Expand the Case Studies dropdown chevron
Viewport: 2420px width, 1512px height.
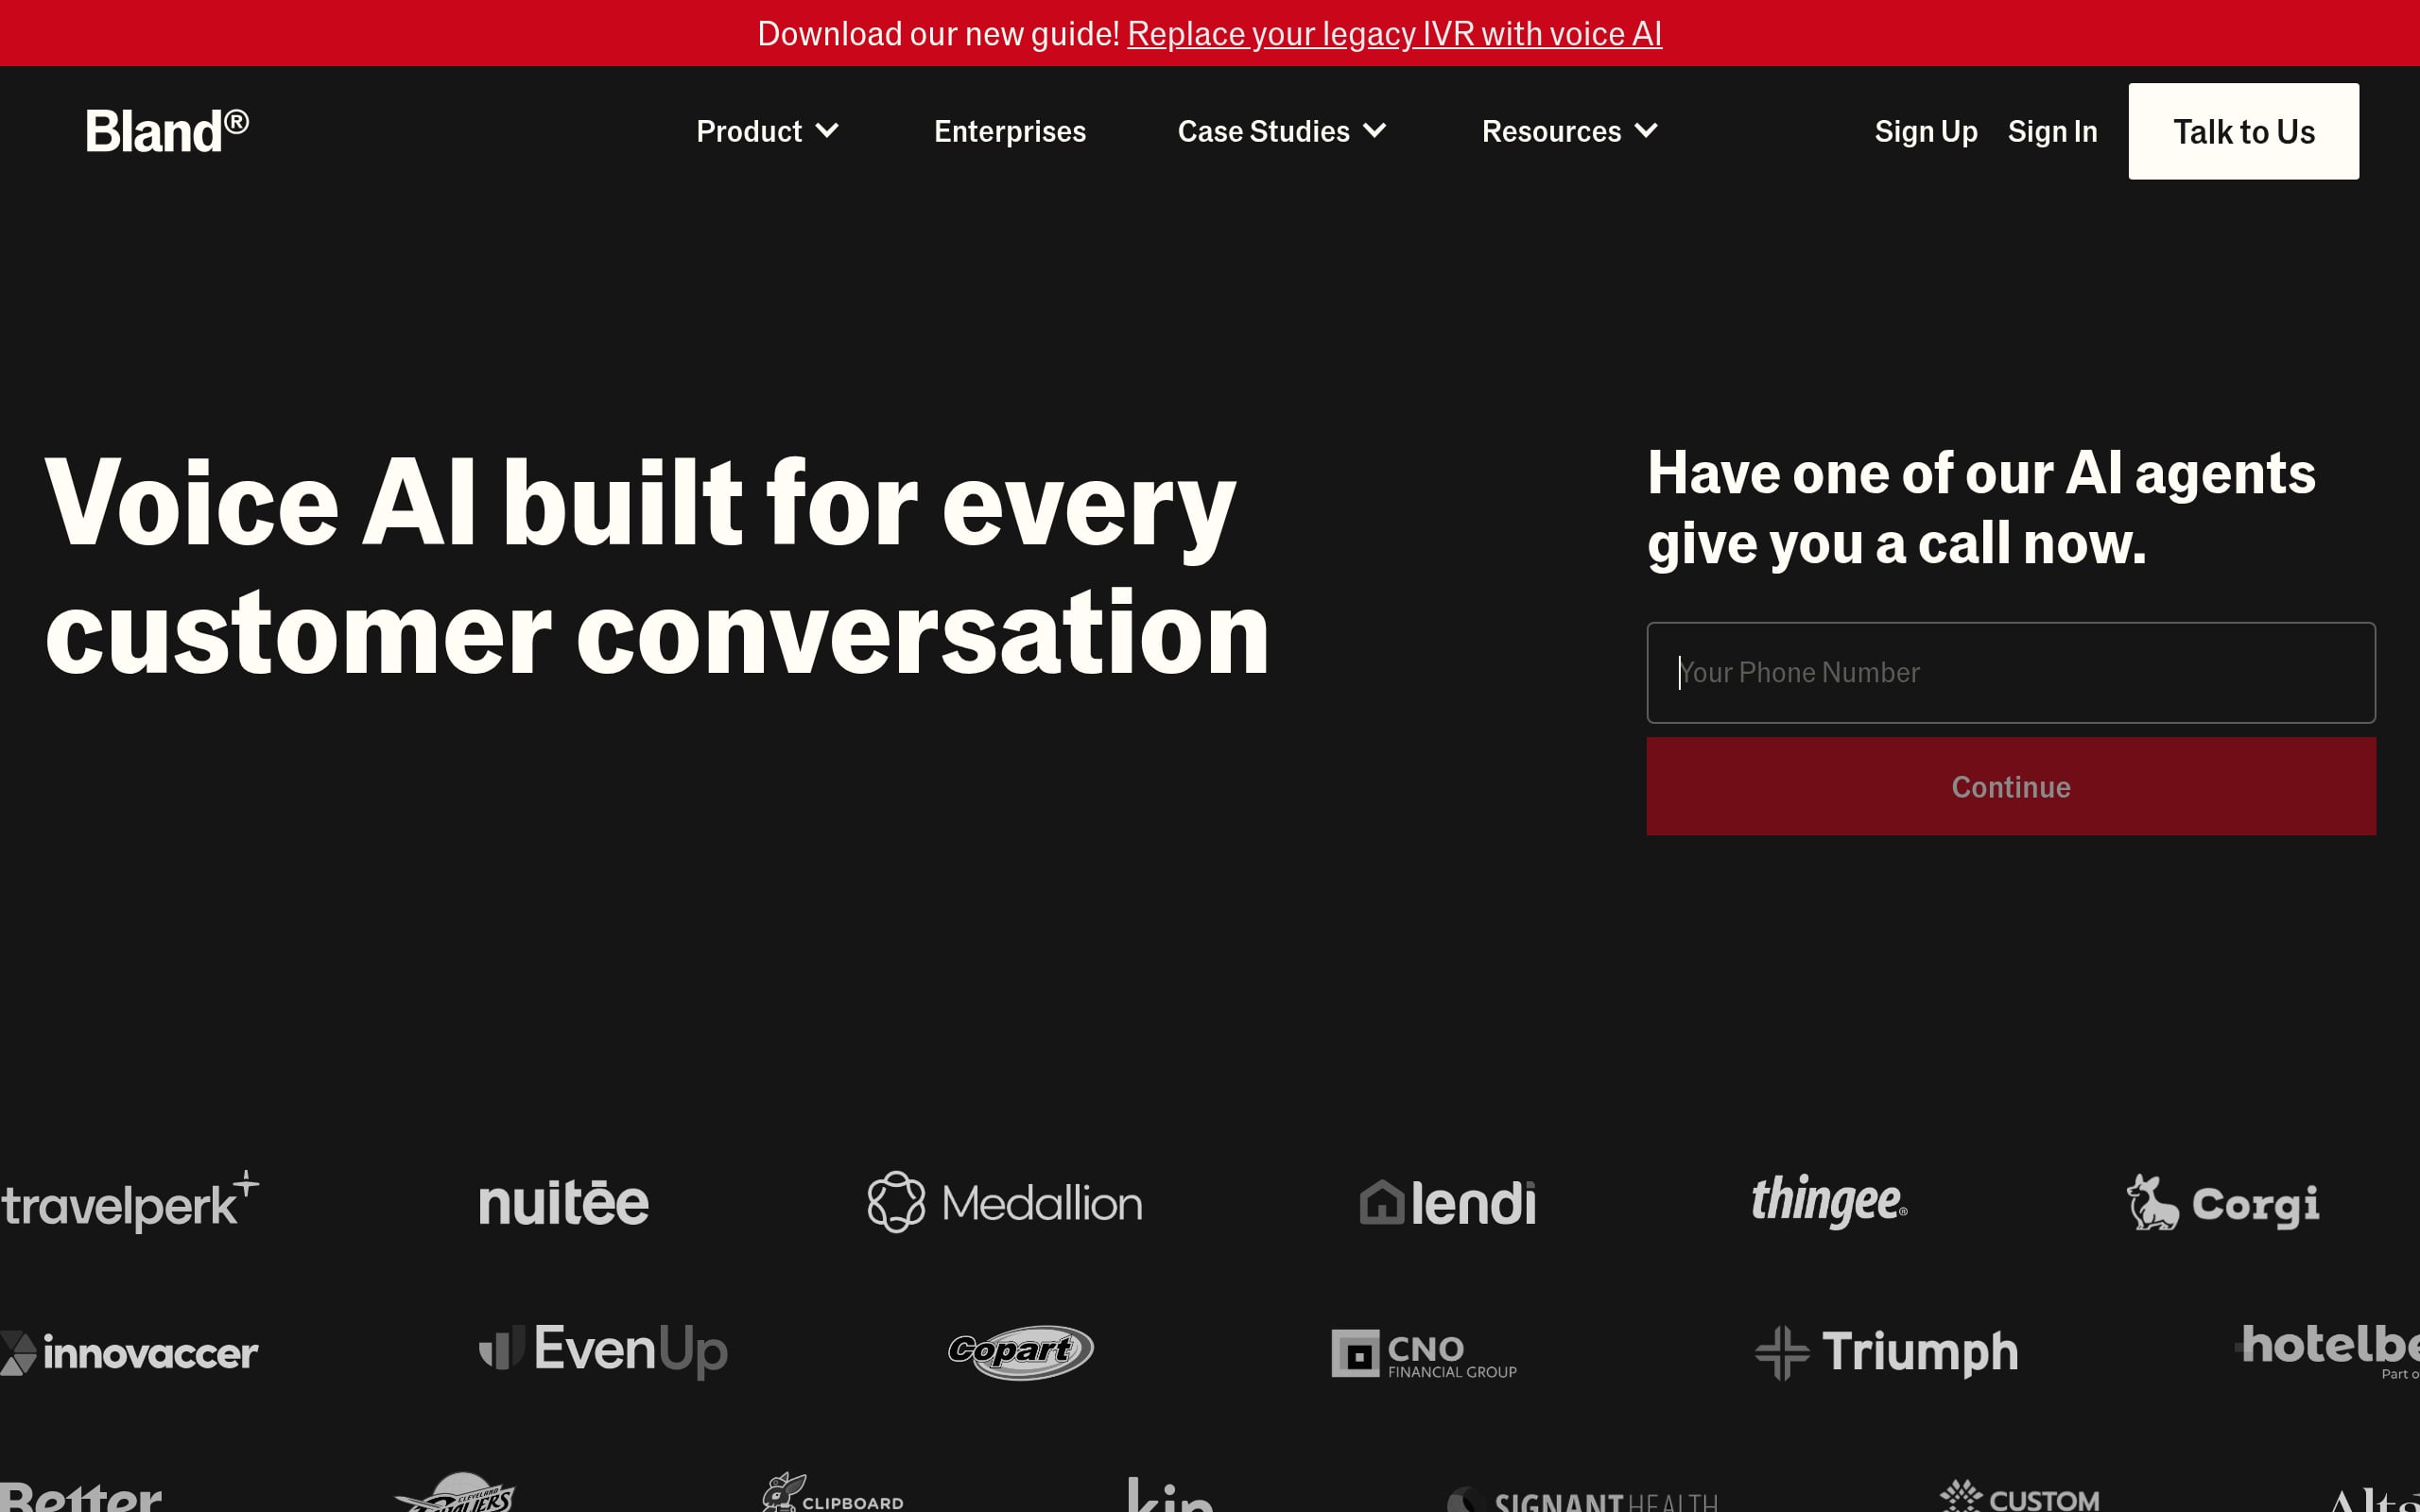(x=1375, y=131)
